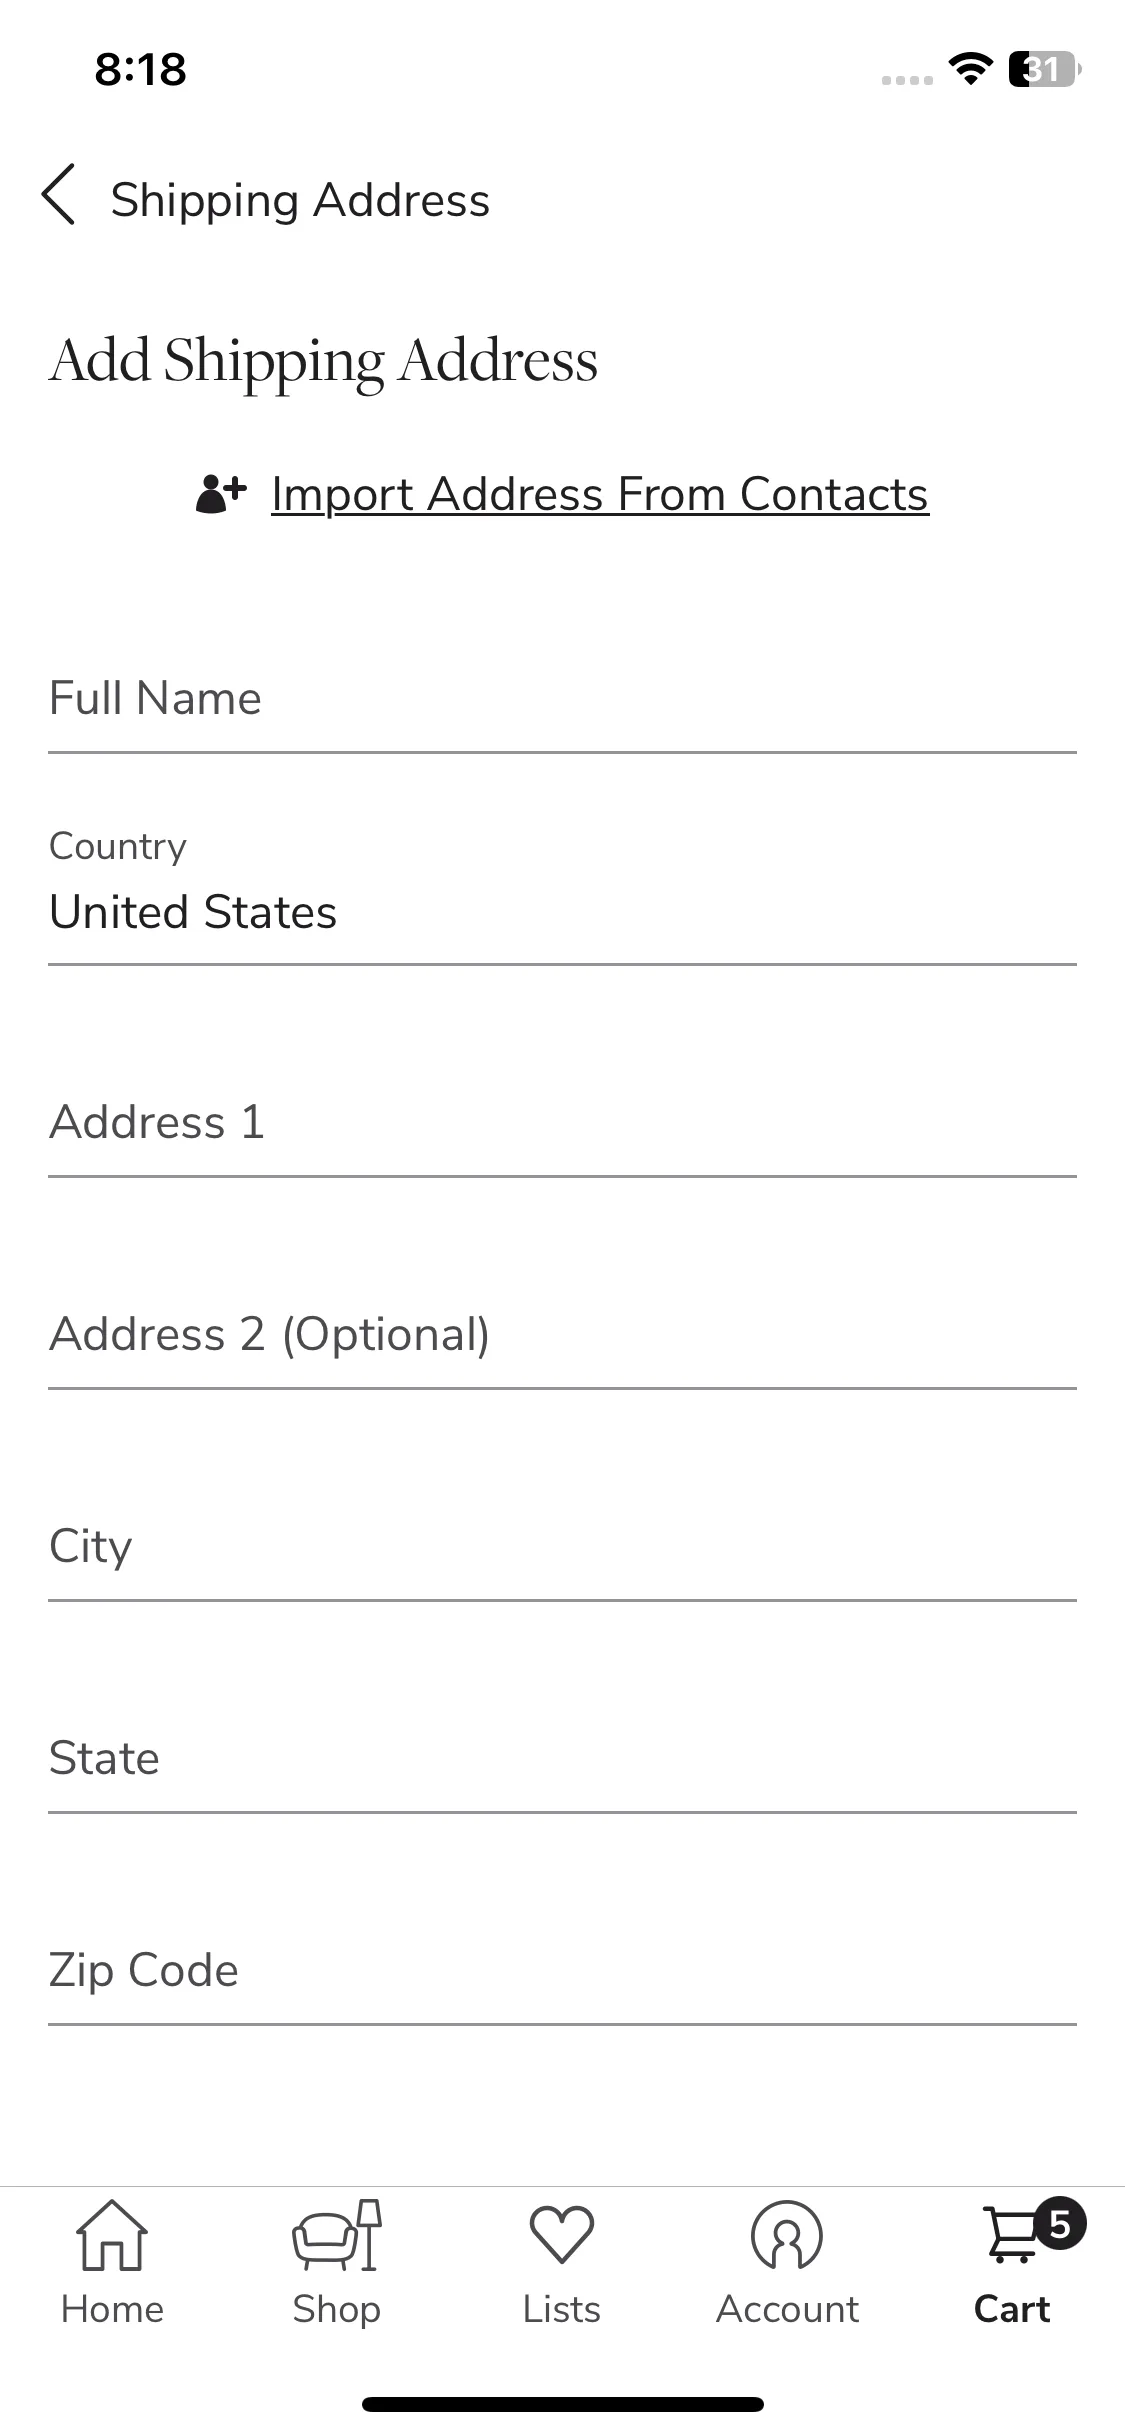The width and height of the screenshot is (1125, 2436).
Task: Tap the cart badge showing 5
Action: click(x=1060, y=2224)
